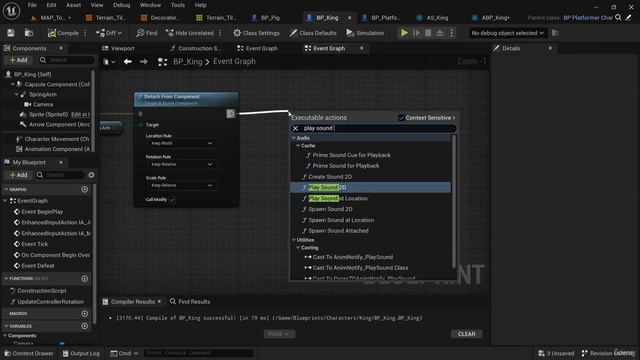Open Class Defaults

pos(313,33)
